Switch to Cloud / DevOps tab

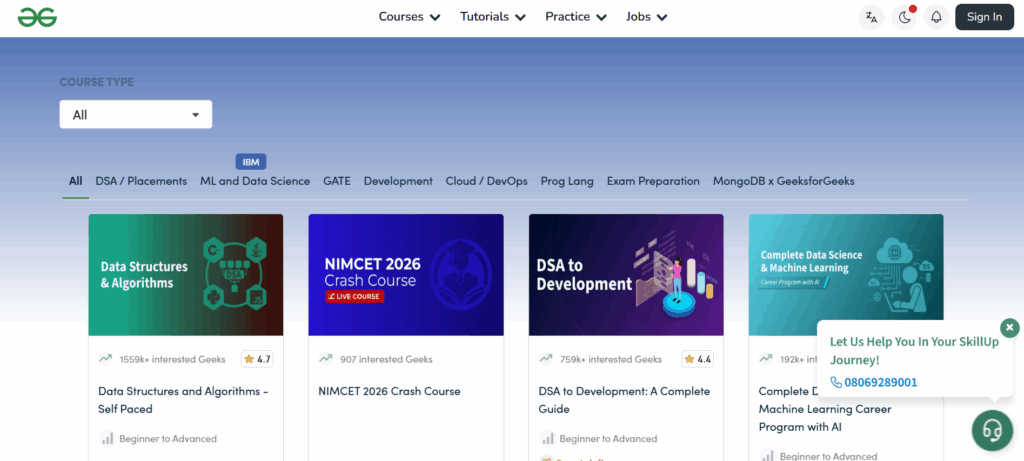tap(487, 182)
